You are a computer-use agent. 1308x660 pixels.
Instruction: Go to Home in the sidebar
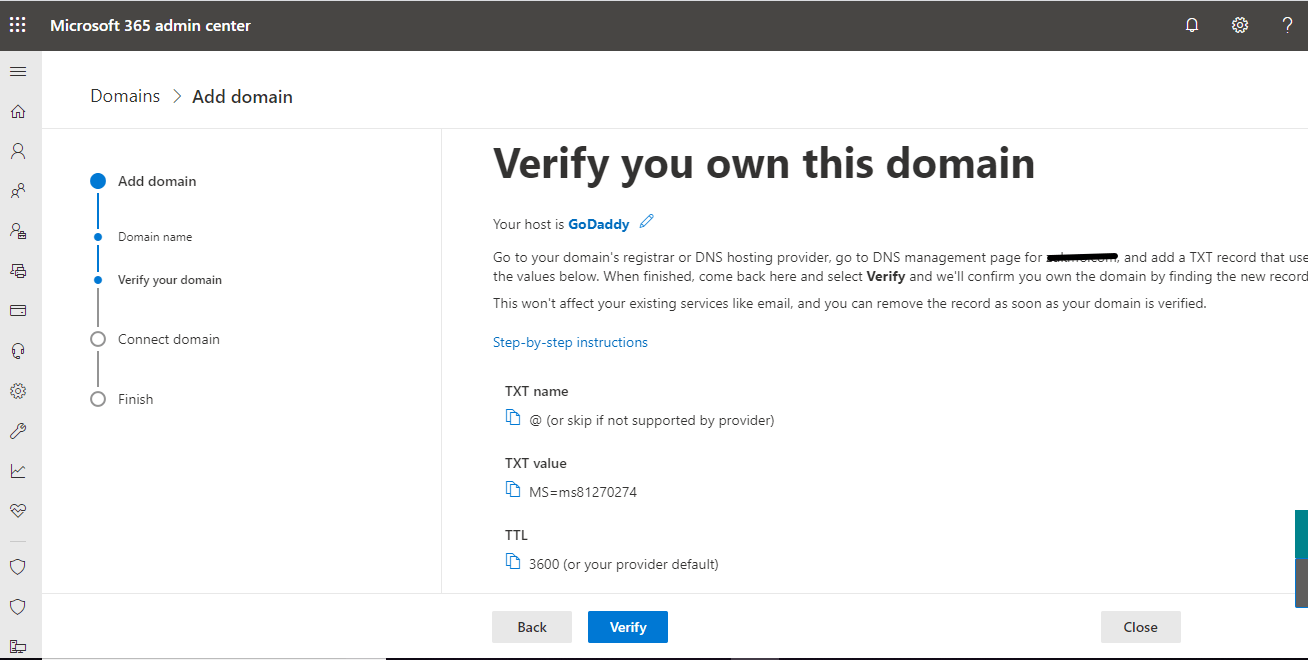18,111
